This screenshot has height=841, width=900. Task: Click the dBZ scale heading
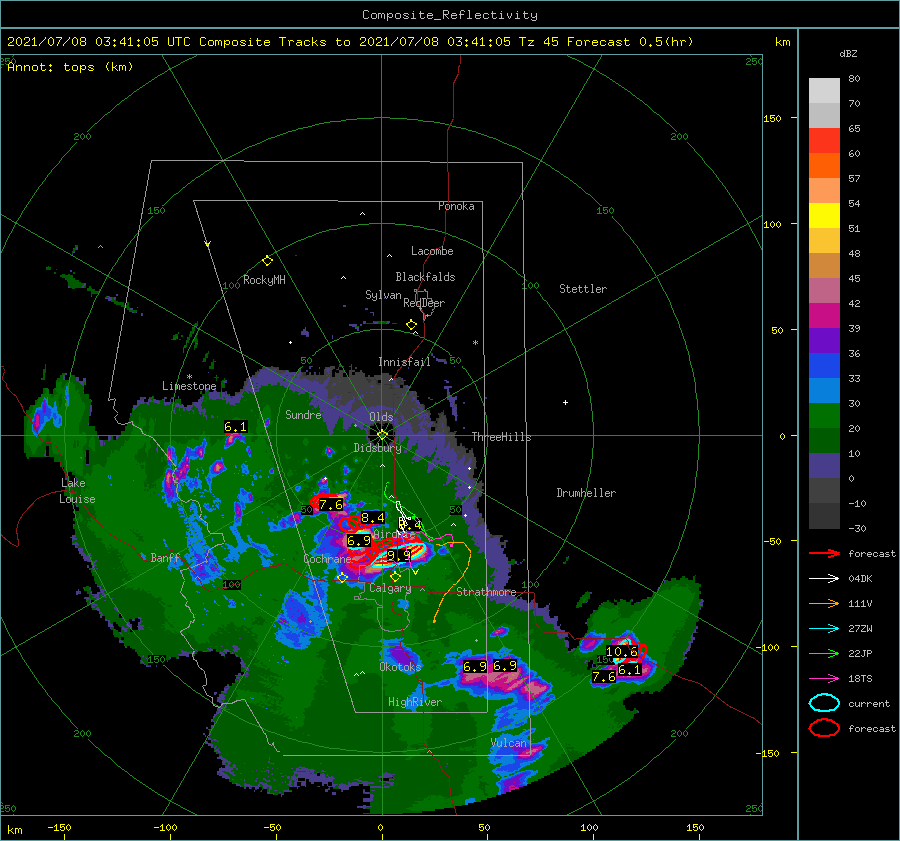(x=848, y=53)
